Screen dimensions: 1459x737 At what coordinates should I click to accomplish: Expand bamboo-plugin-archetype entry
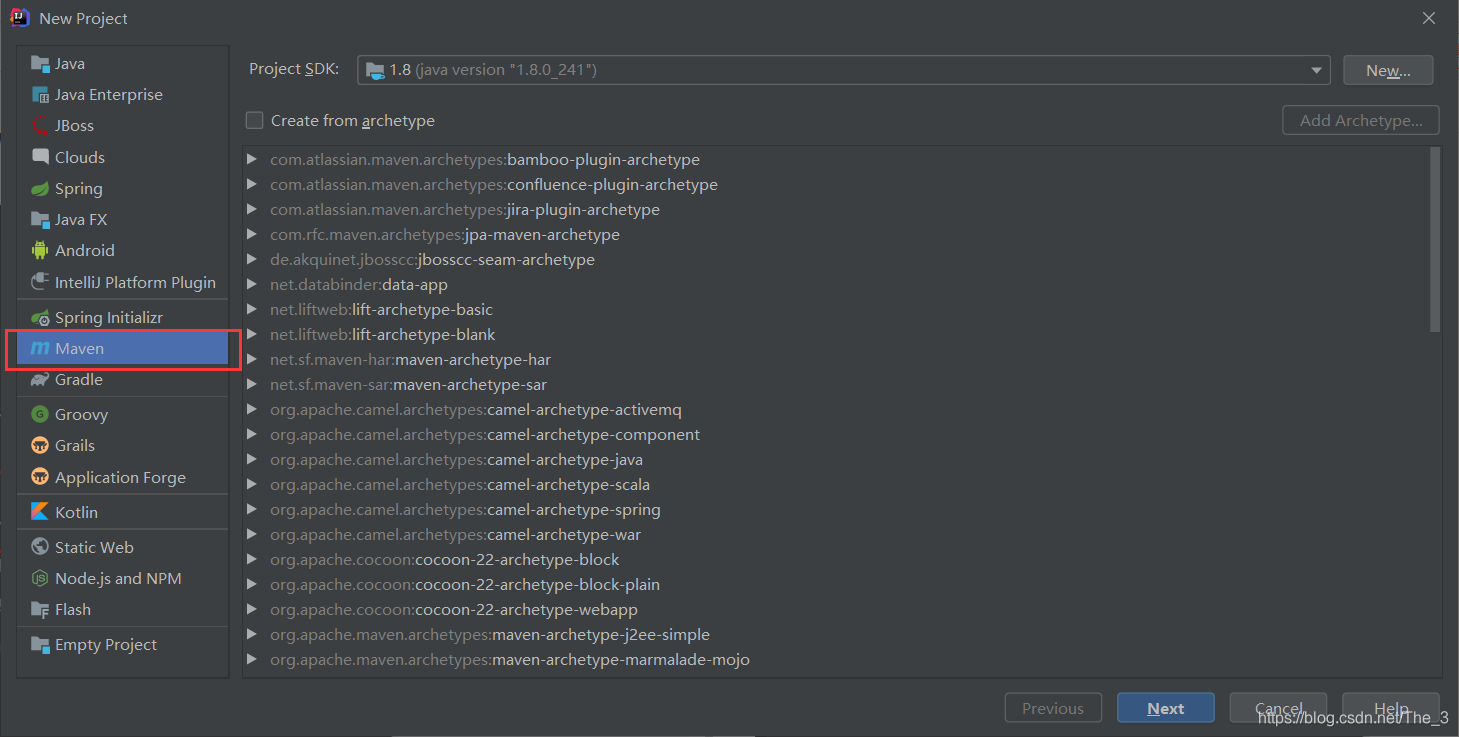252,160
